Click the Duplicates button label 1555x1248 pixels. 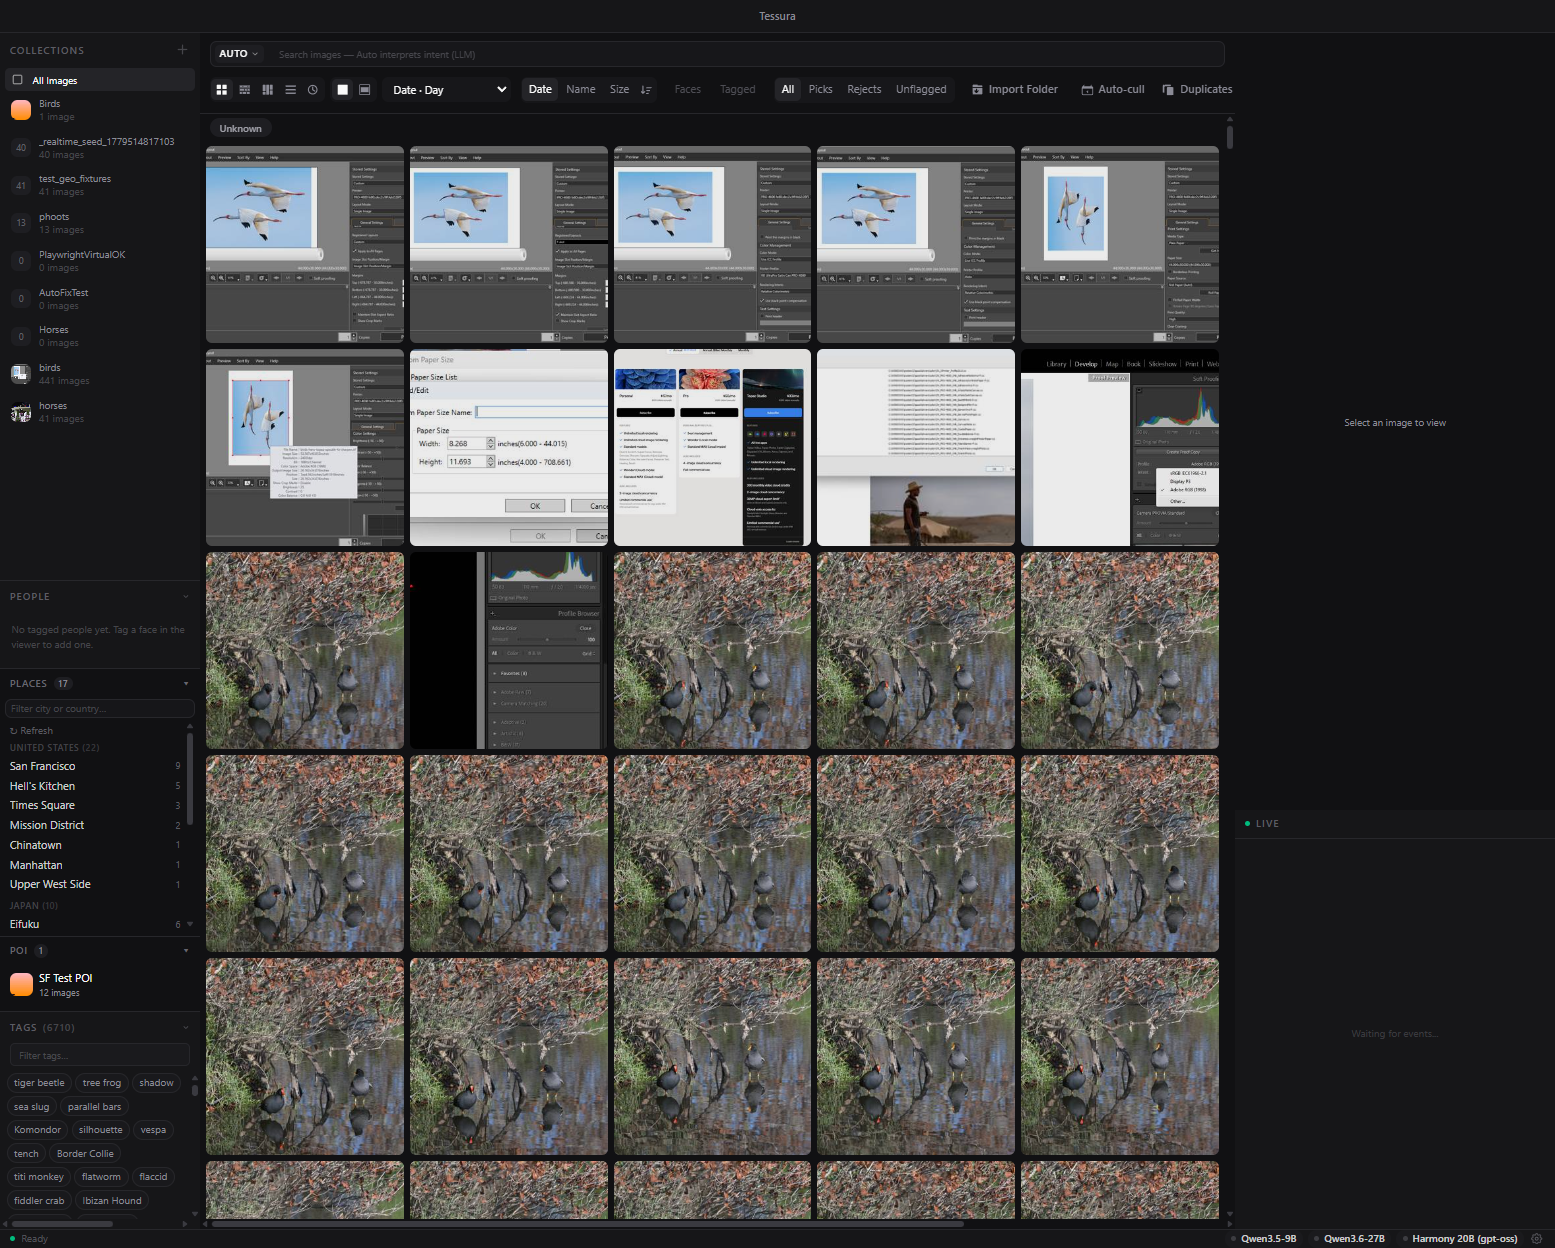1206,90
